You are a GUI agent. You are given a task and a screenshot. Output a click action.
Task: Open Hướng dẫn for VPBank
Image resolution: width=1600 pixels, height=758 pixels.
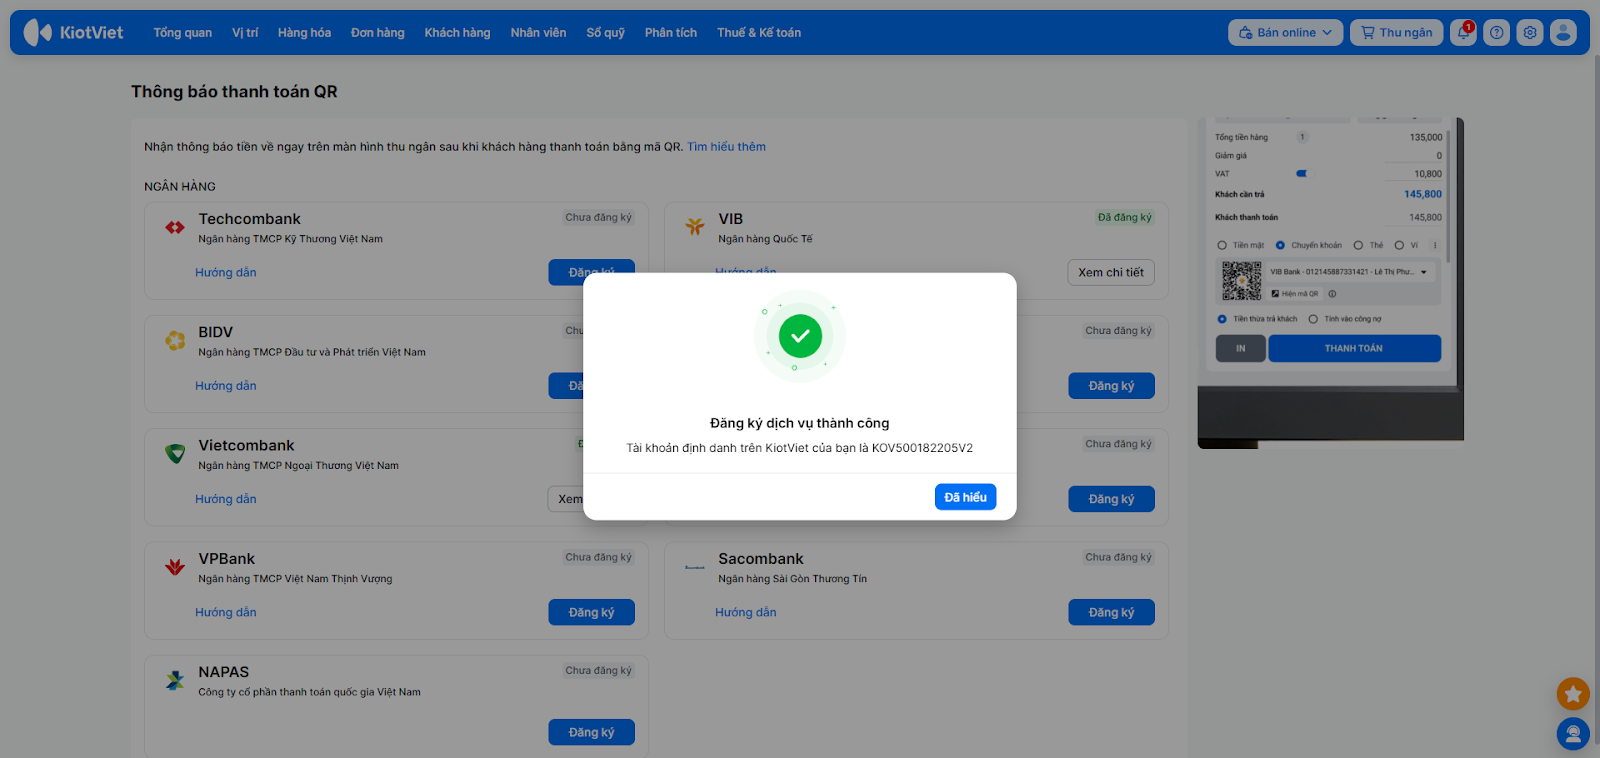pyautogui.click(x=226, y=612)
